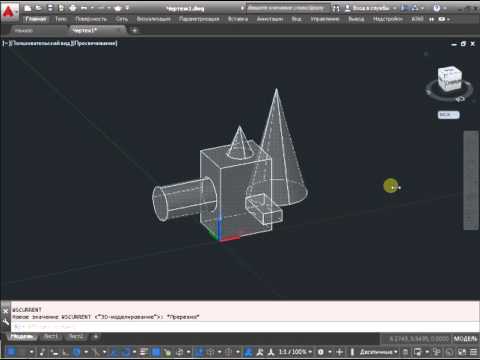Switch to the Главная ribbon tab
480x360 pixels.
coord(35,19)
